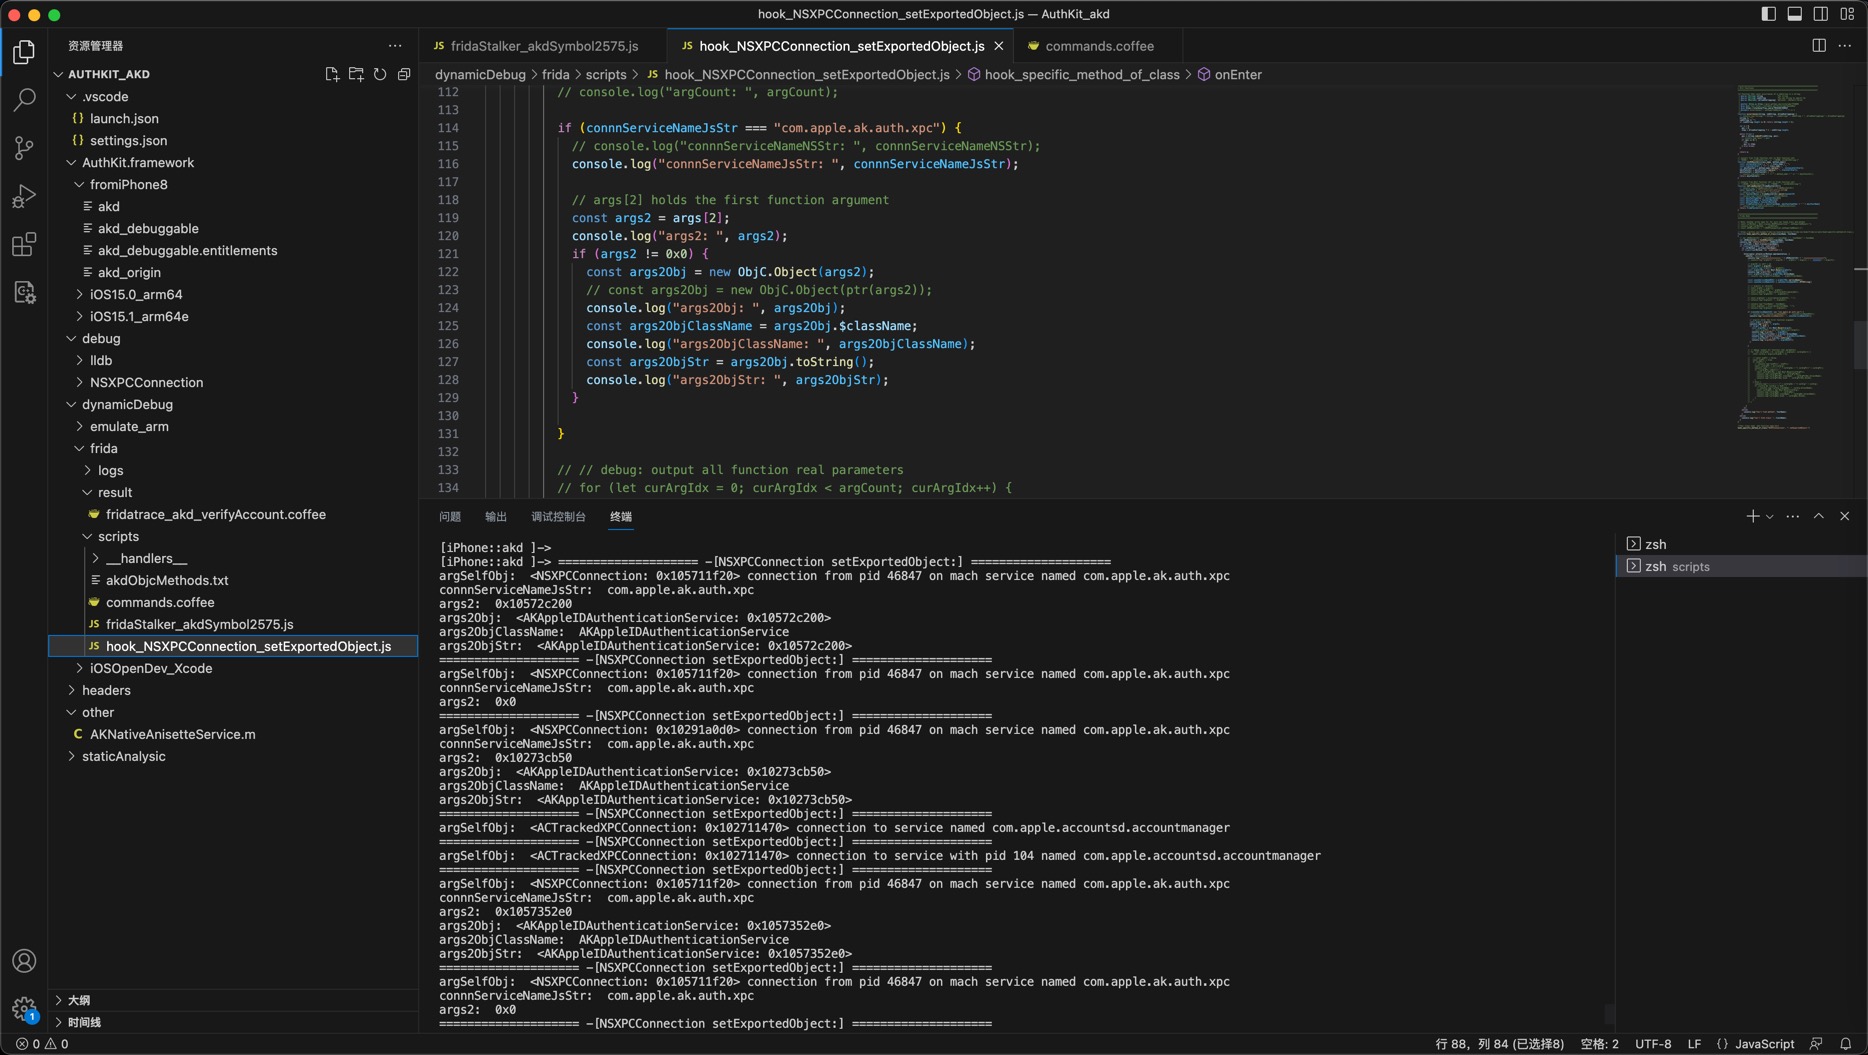Screen dimensions: 1868x1055
Task: Change language mode JavaScript in status bar
Action: tap(1764, 1044)
